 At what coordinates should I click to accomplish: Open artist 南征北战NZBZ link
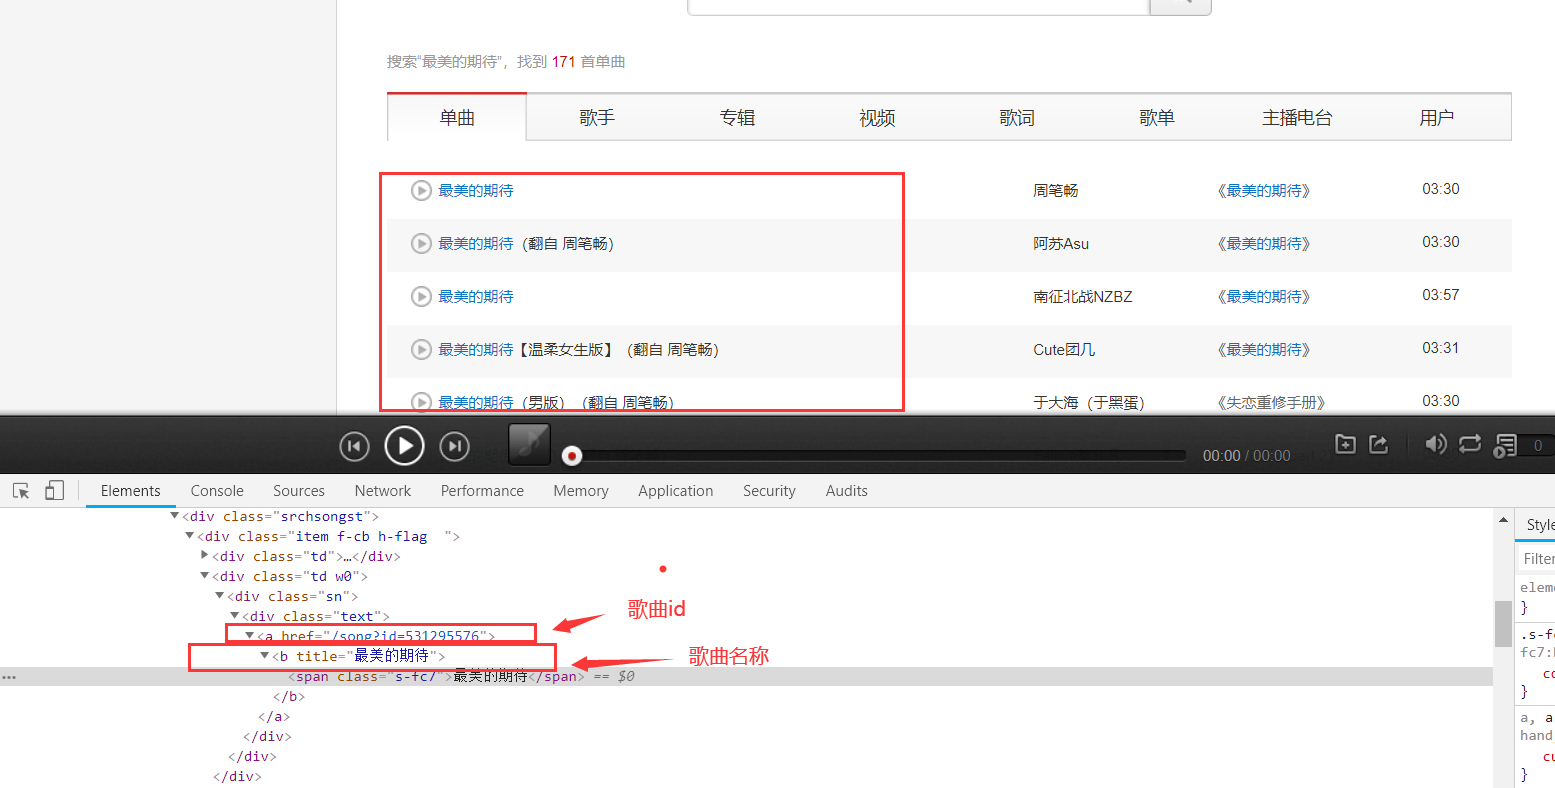(x=1083, y=296)
